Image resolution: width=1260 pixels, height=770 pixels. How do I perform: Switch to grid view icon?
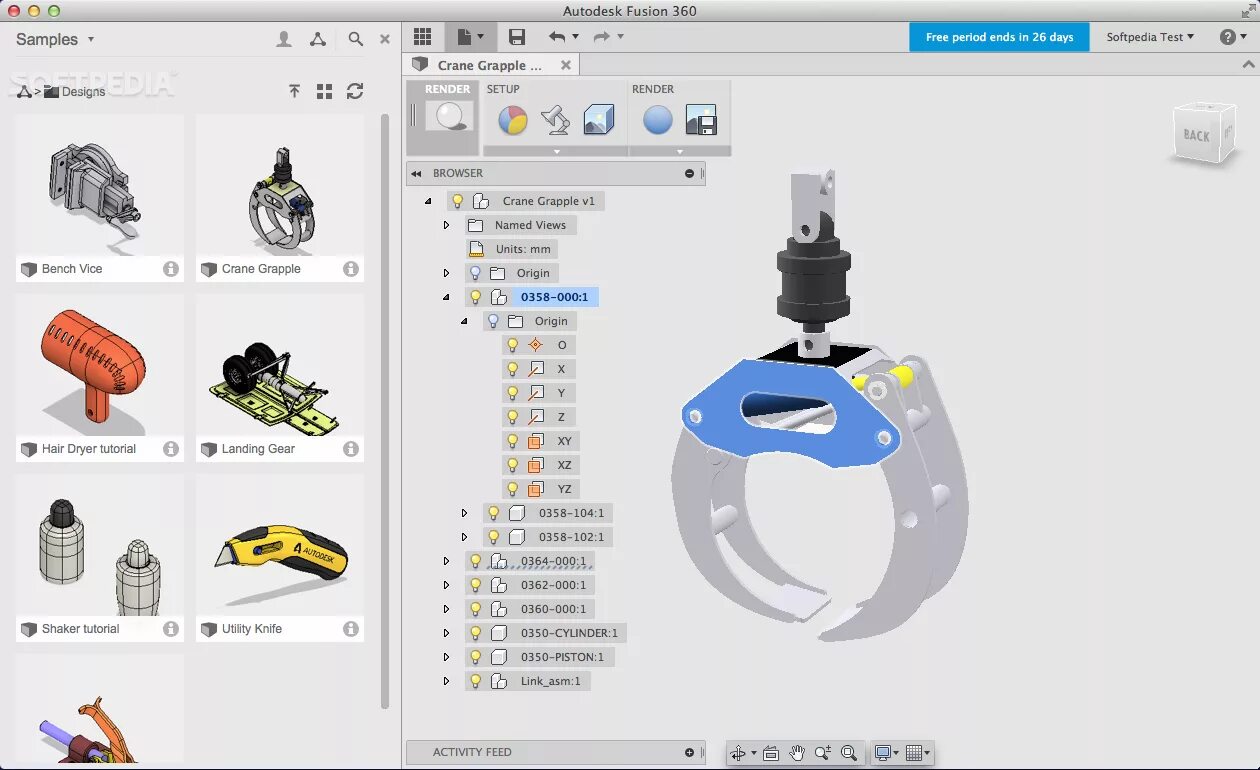(x=324, y=91)
